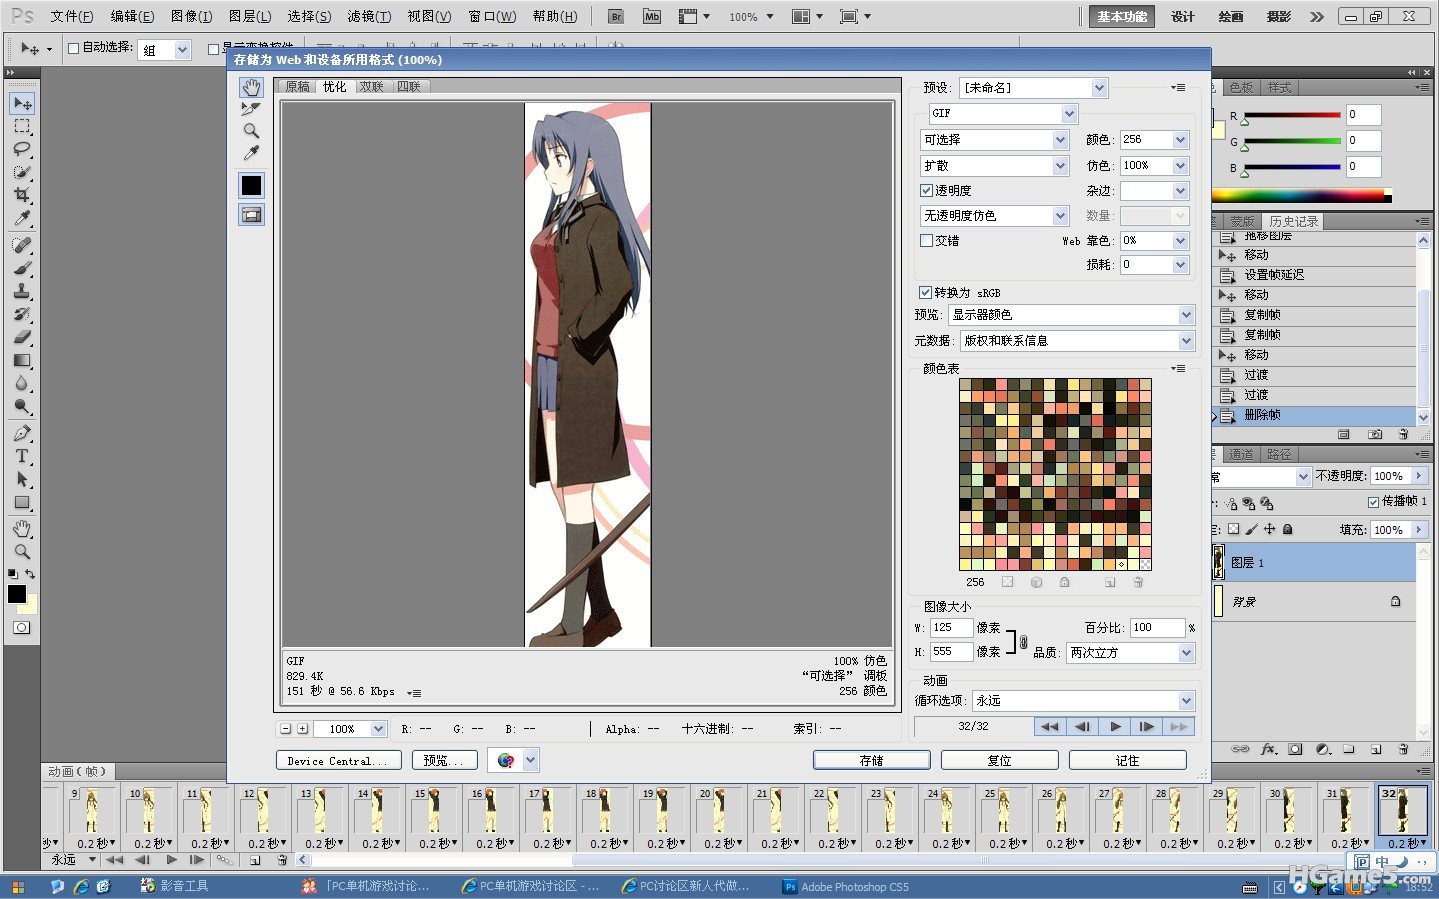The height and width of the screenshot is (899, 1439).
Task: Open the 品质 两次立方 quality dropdown
Action: [1131, 653]
